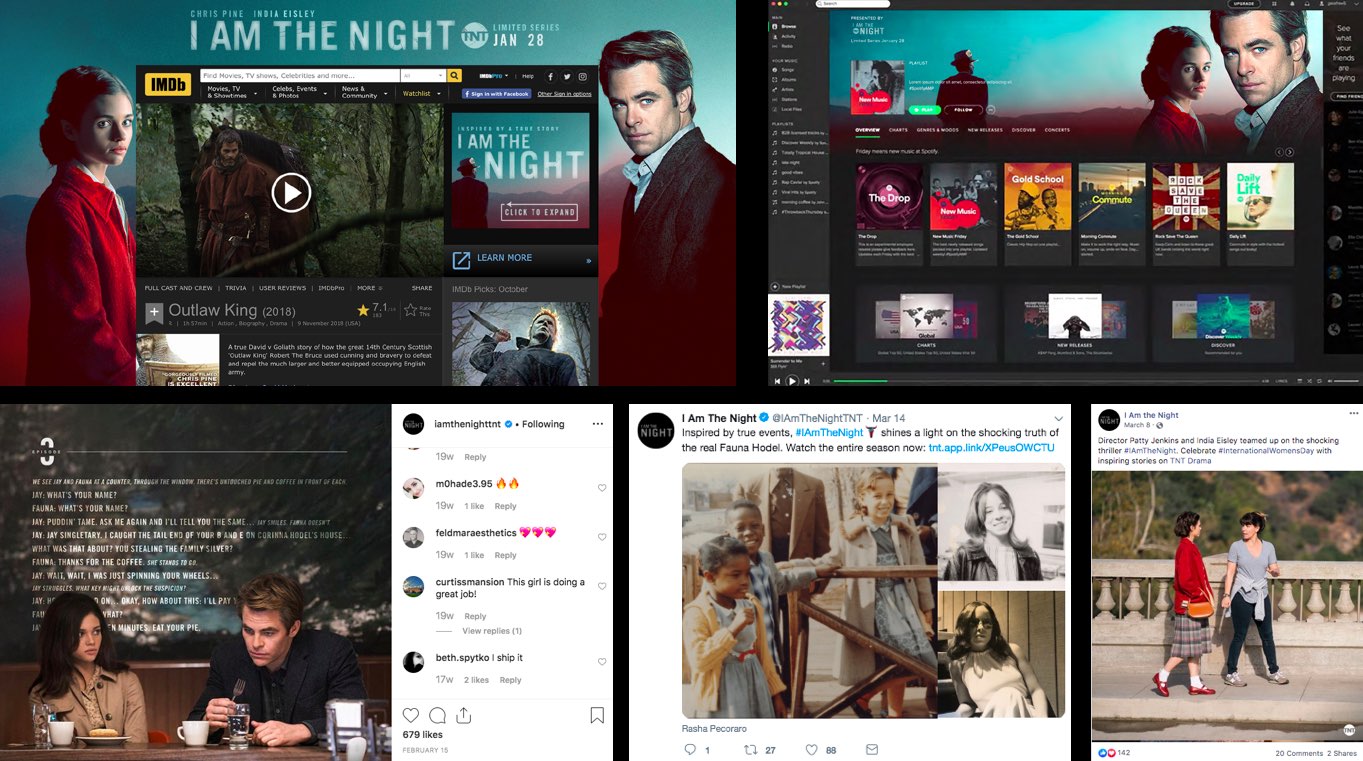Viewport: 1363px width, 761px height.
Task: Open News & Community dropdown
Action: click(x=364, y=92)
